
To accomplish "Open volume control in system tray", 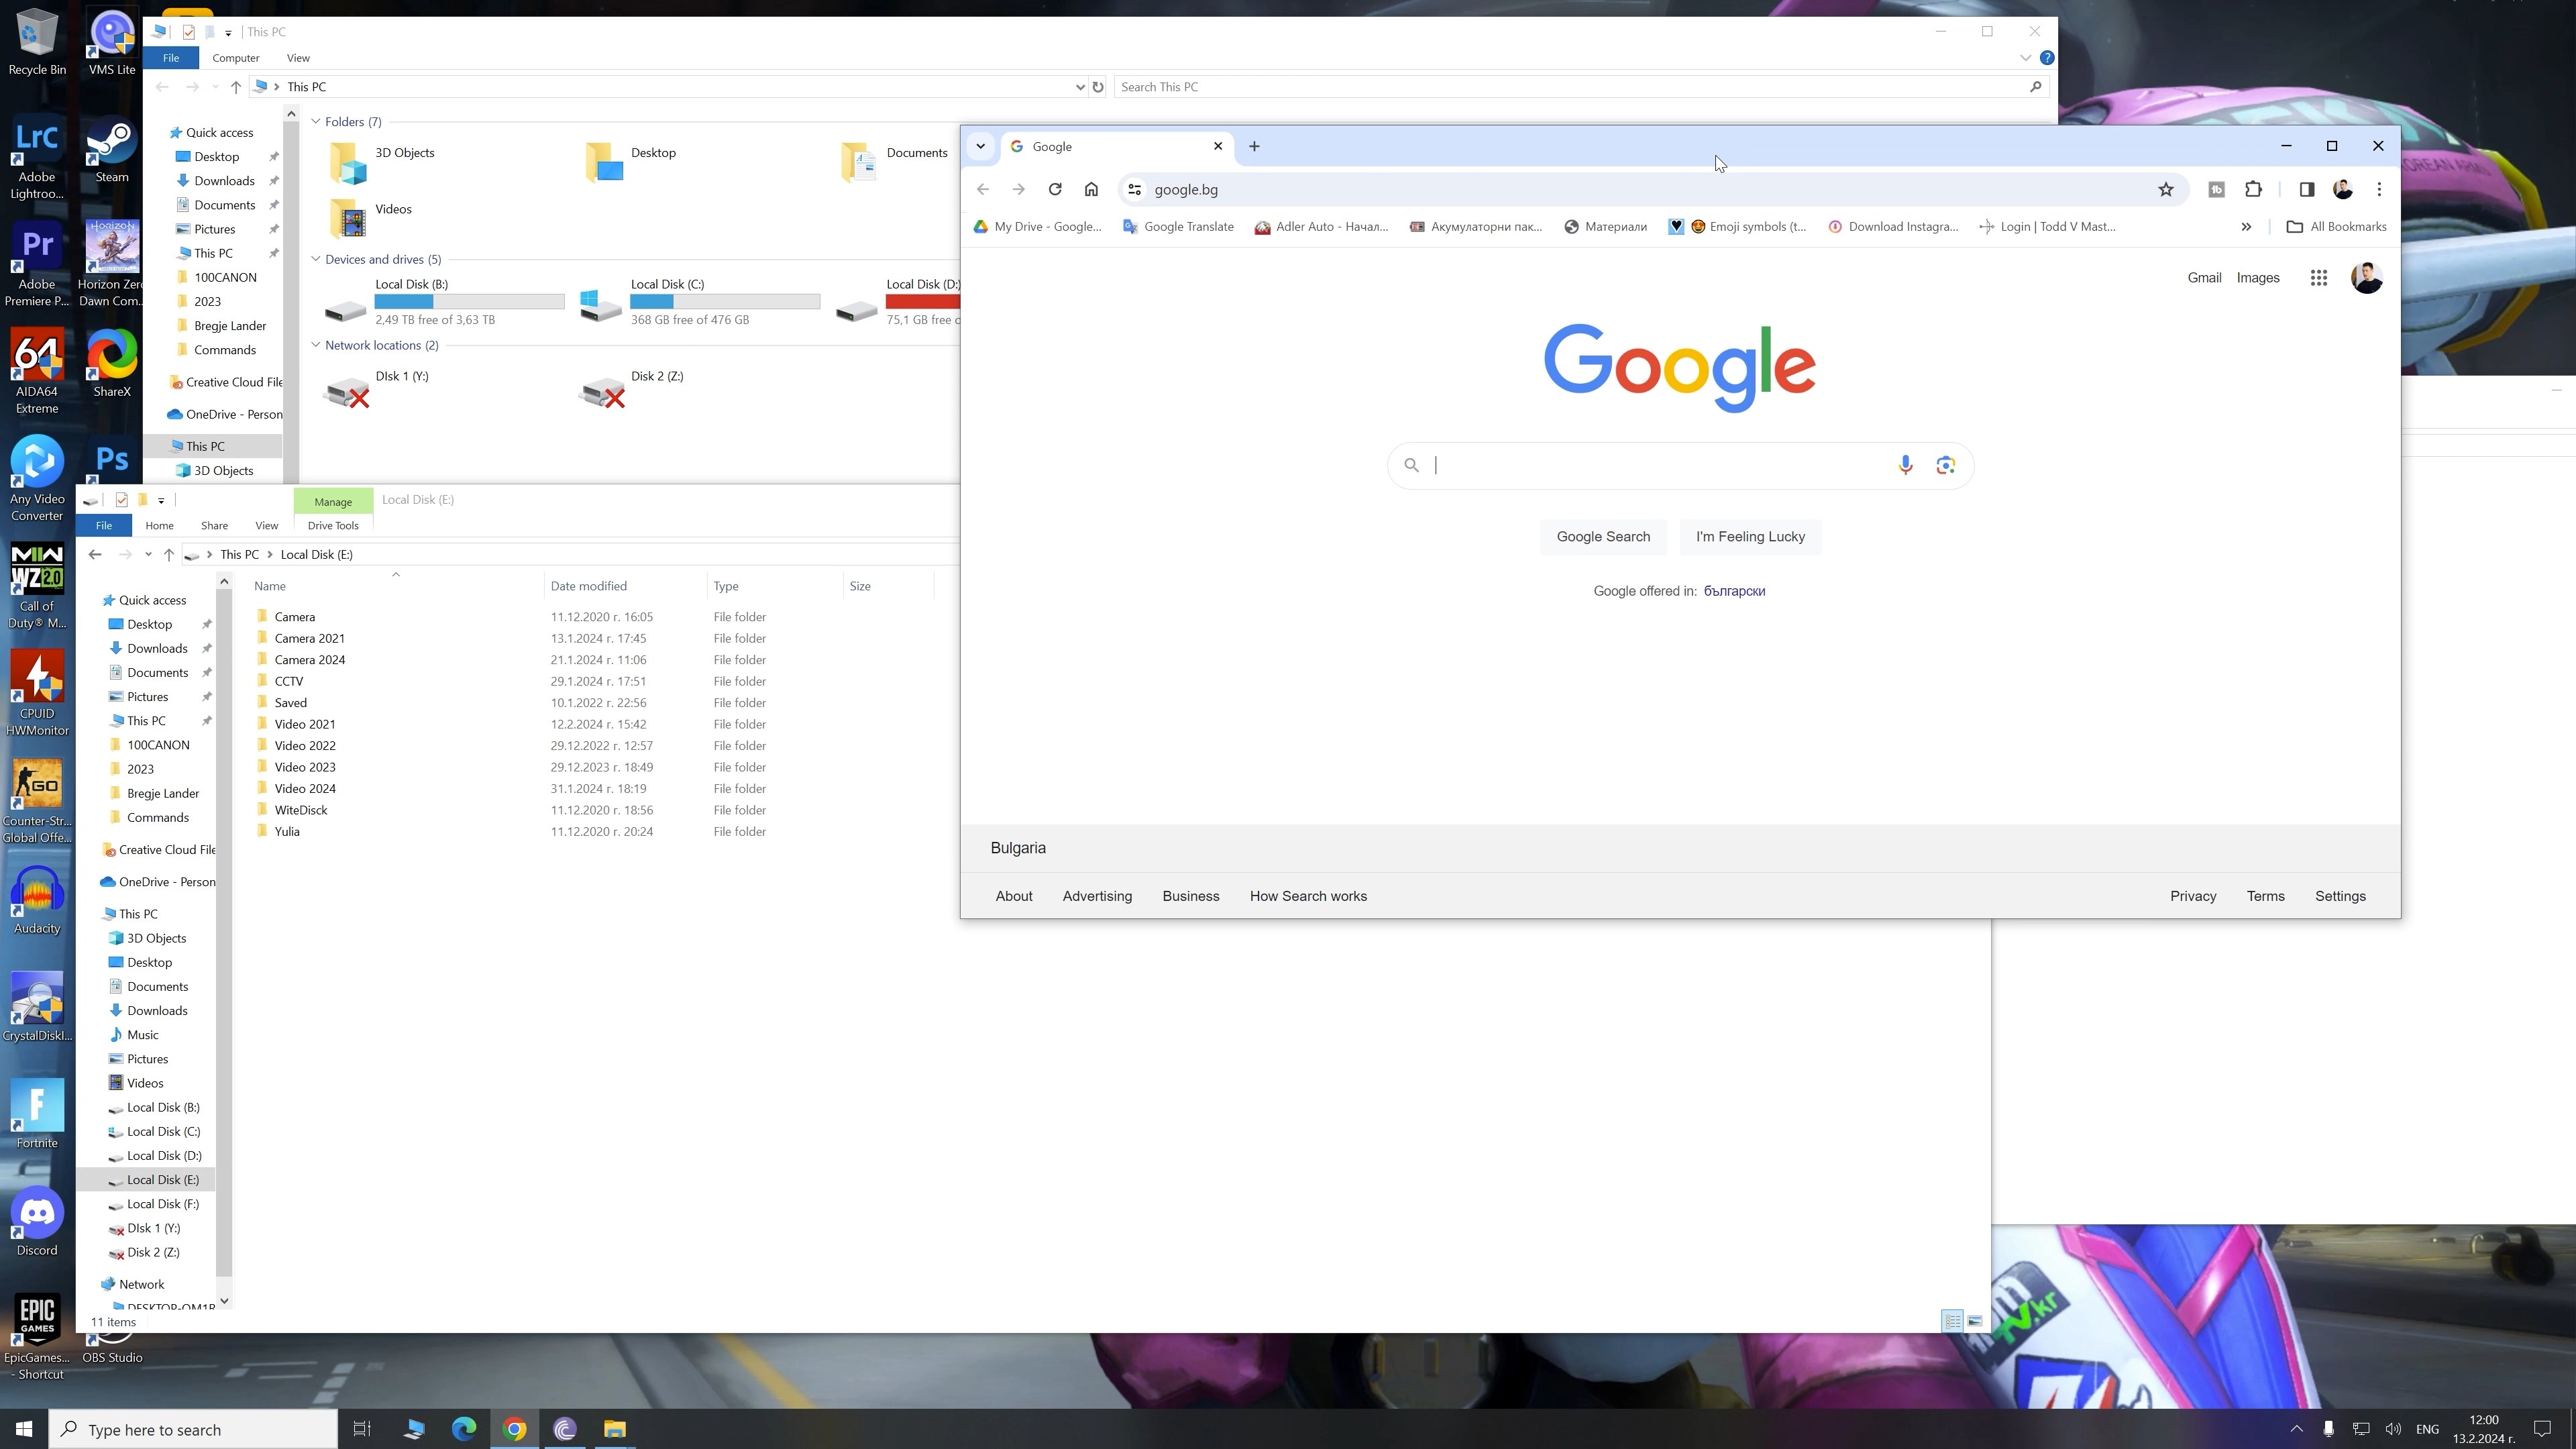I will [x=2393, y=1429].
